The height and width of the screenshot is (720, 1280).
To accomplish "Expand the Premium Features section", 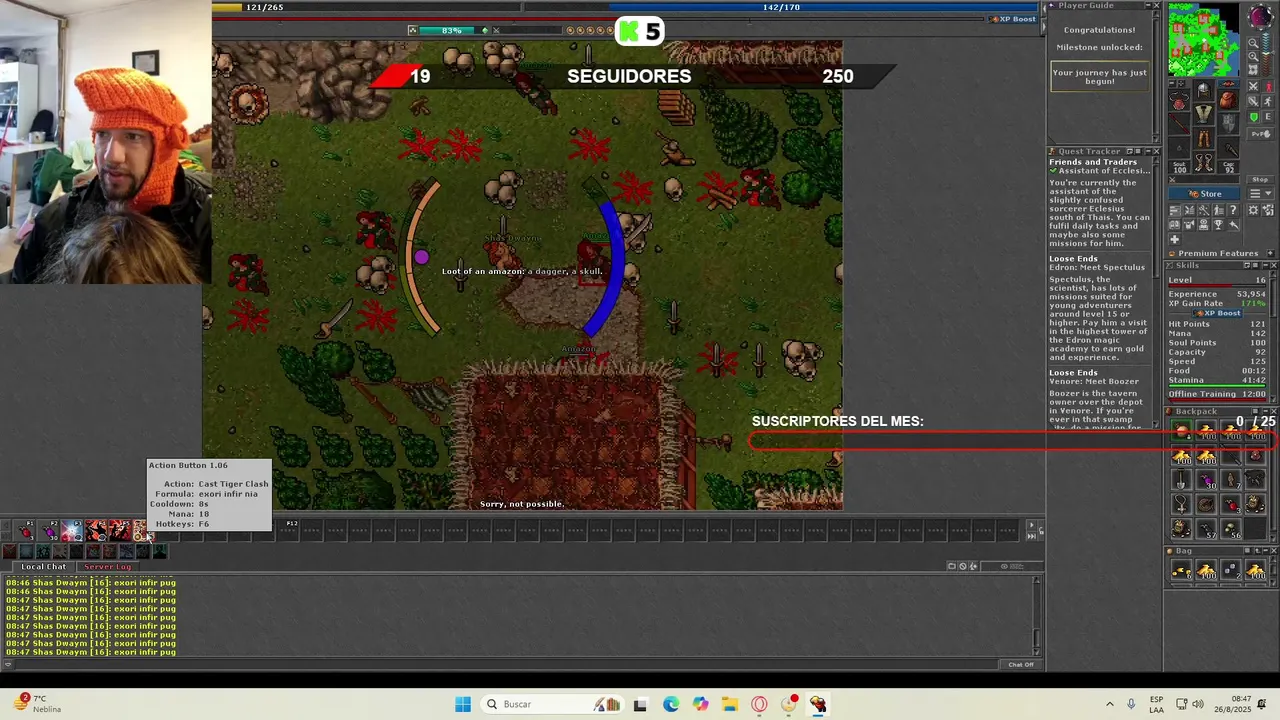I will click(1272, 253).
